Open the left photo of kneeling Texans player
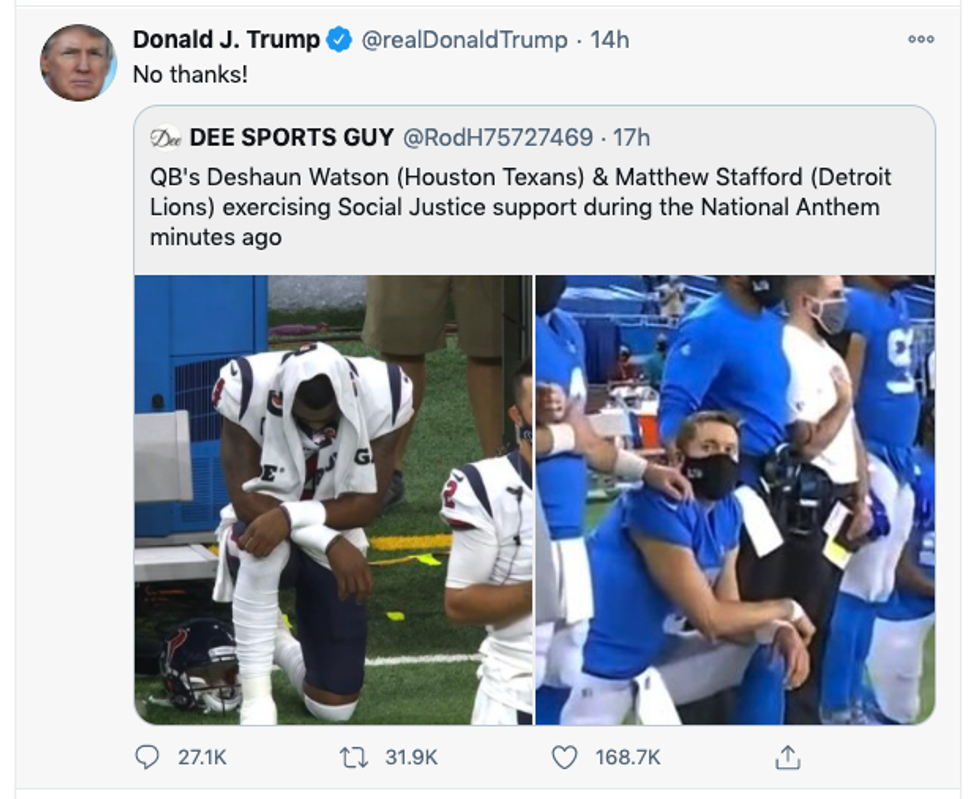The height and width of the screenshot is (799, 980). [x=334, y=499]
